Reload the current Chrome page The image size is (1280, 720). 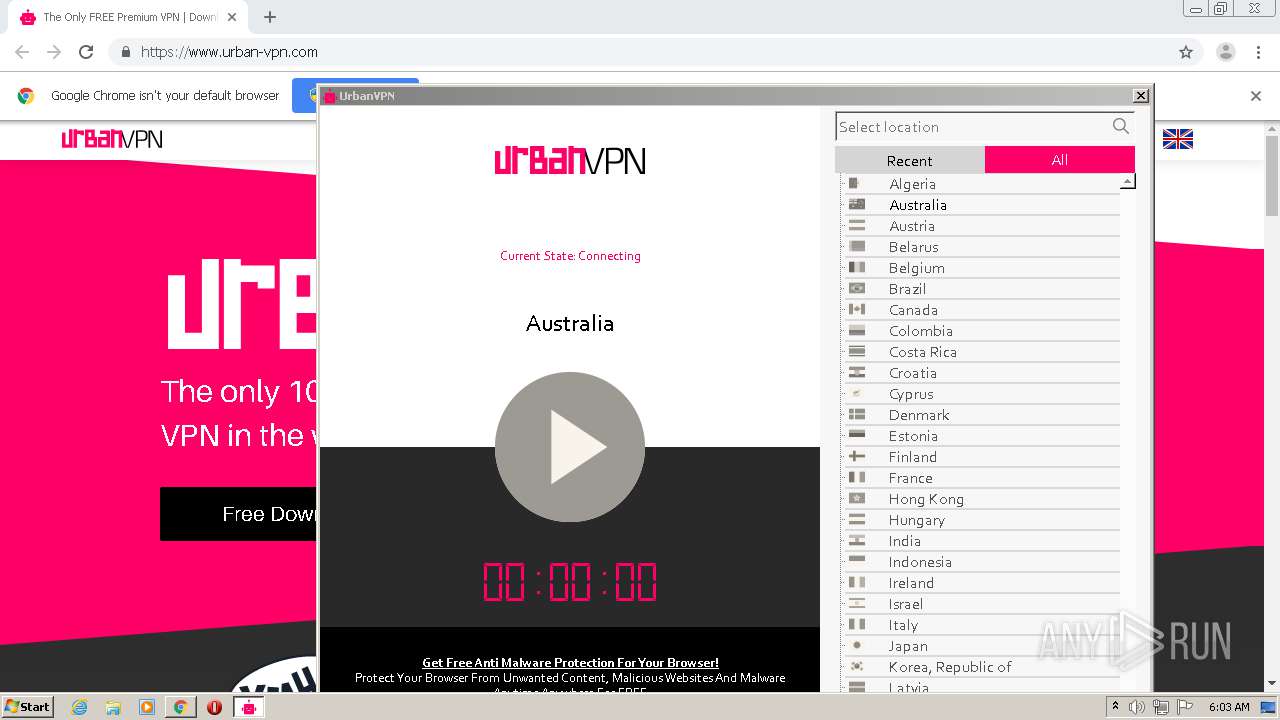point(86,52)
